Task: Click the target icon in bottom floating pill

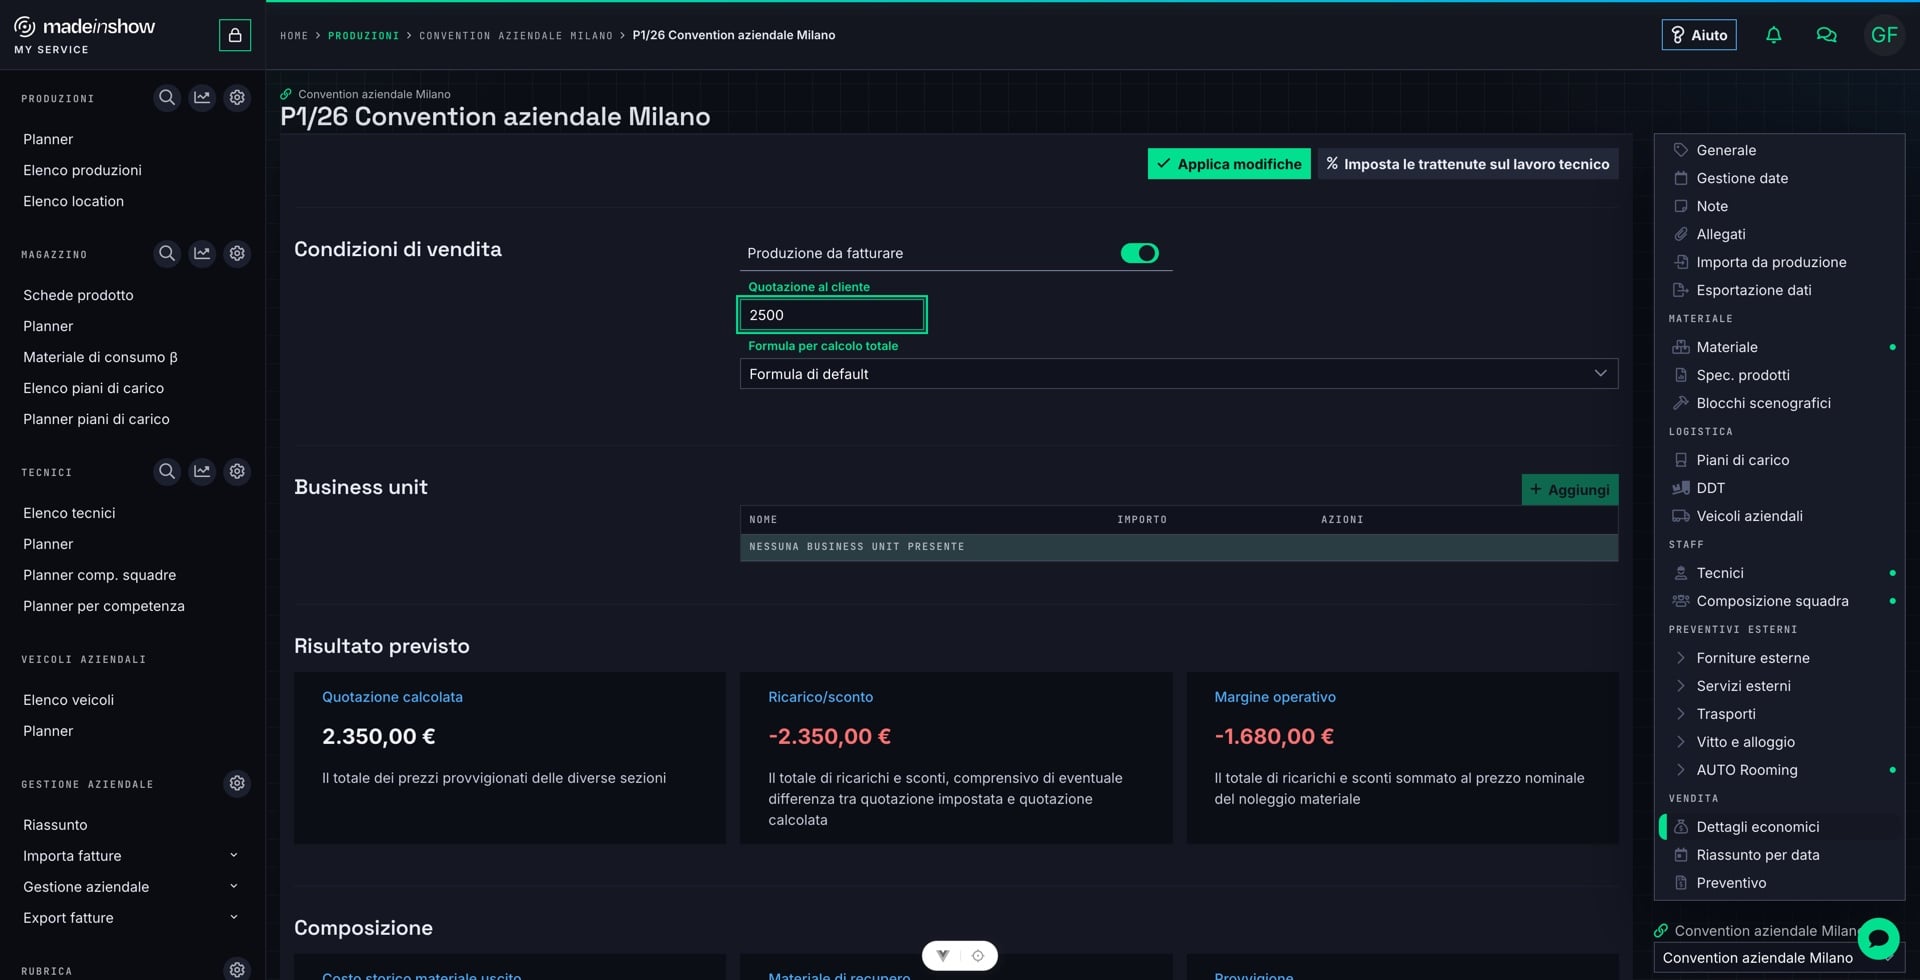Action: point(978,956)
